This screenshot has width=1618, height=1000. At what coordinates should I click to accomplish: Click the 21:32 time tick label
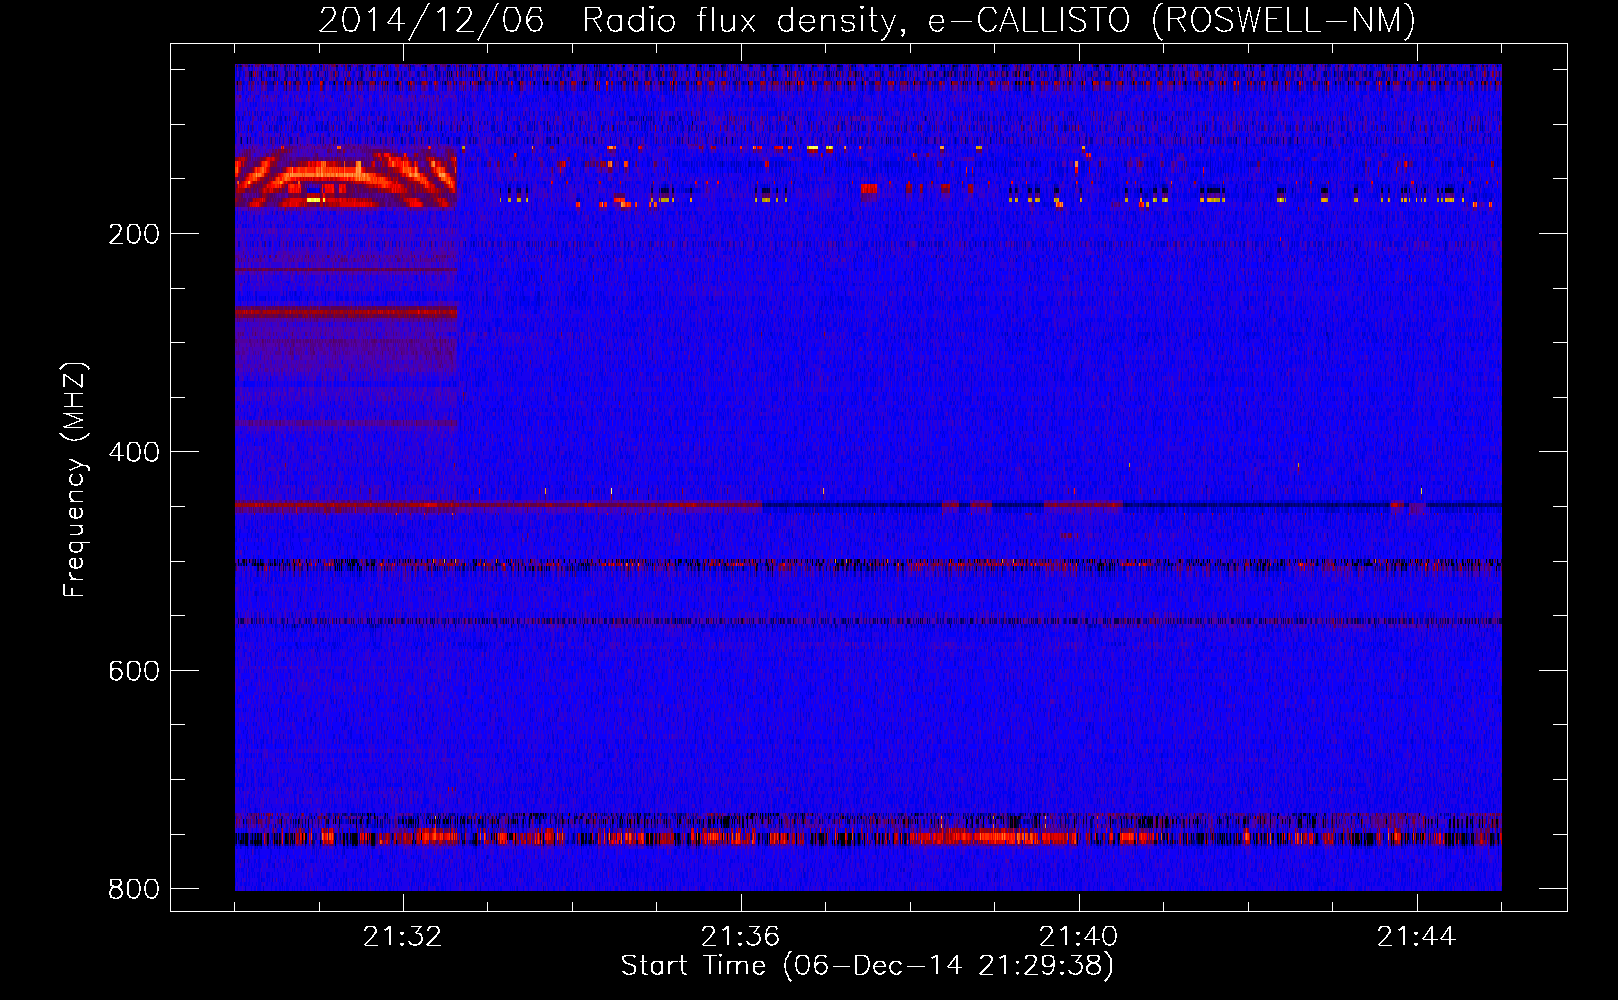point(402,936)
